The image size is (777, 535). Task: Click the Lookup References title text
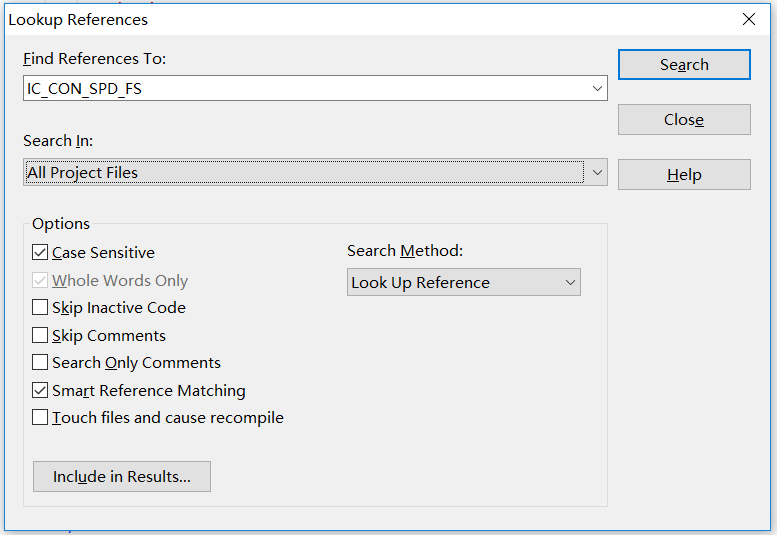click(78, 20)
